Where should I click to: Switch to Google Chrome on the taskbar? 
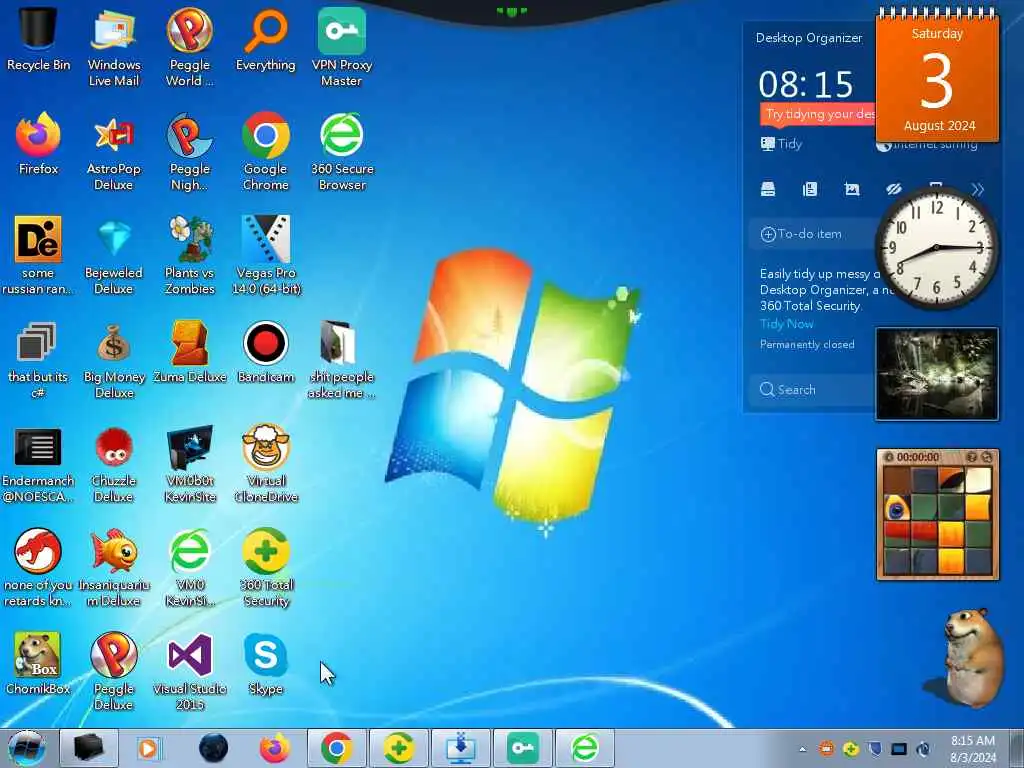(x=336, y=748)
